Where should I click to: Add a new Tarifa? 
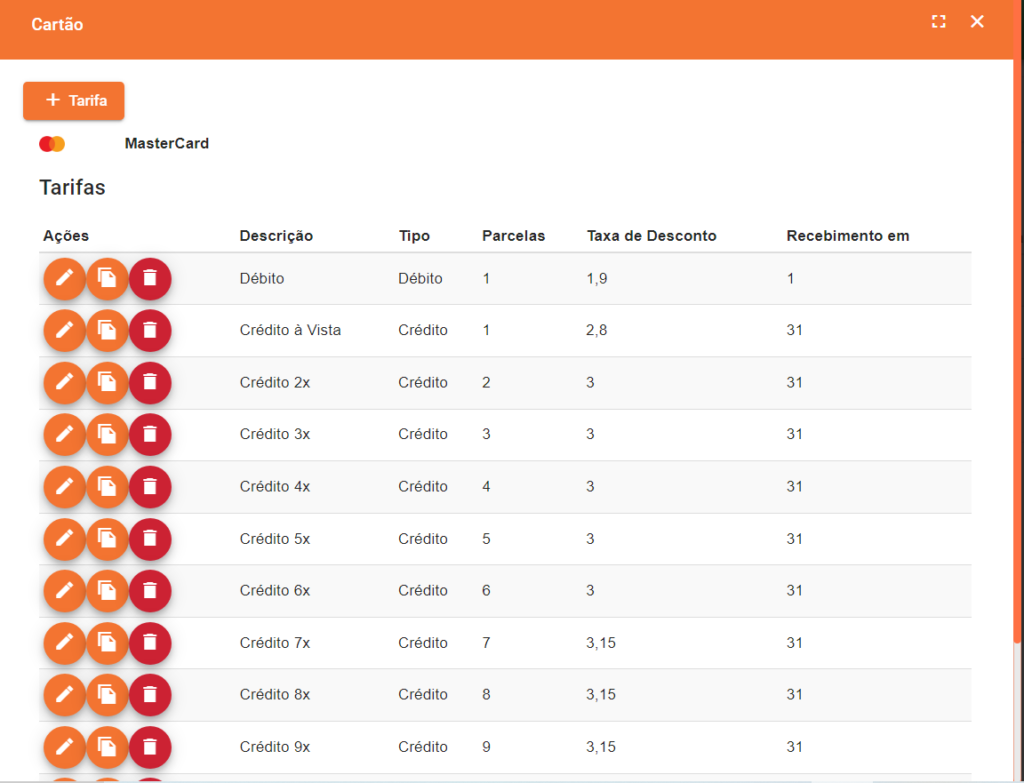[74, 101]
